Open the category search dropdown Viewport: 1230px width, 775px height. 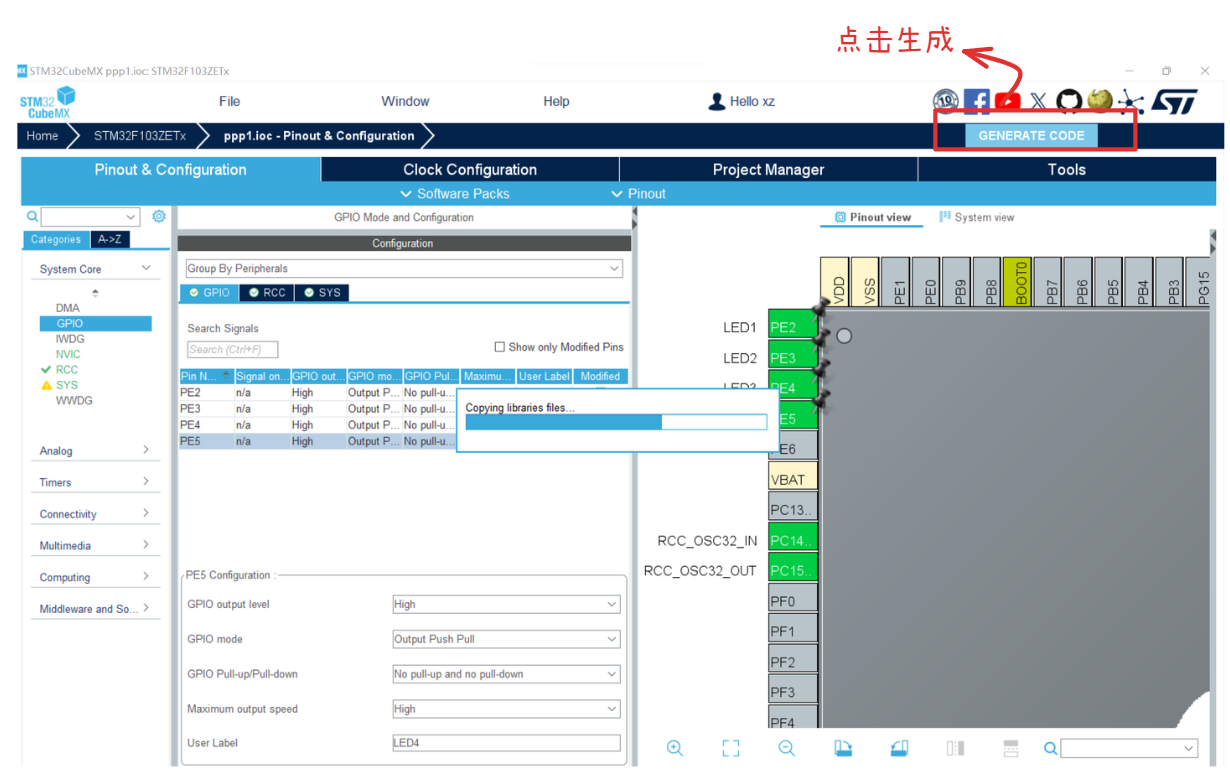click(x=131, y=217)
